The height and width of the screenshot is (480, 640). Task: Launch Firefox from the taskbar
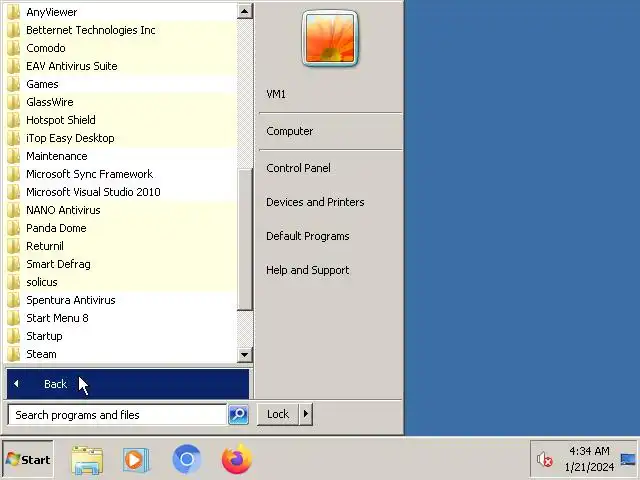[x=237, y=459]
